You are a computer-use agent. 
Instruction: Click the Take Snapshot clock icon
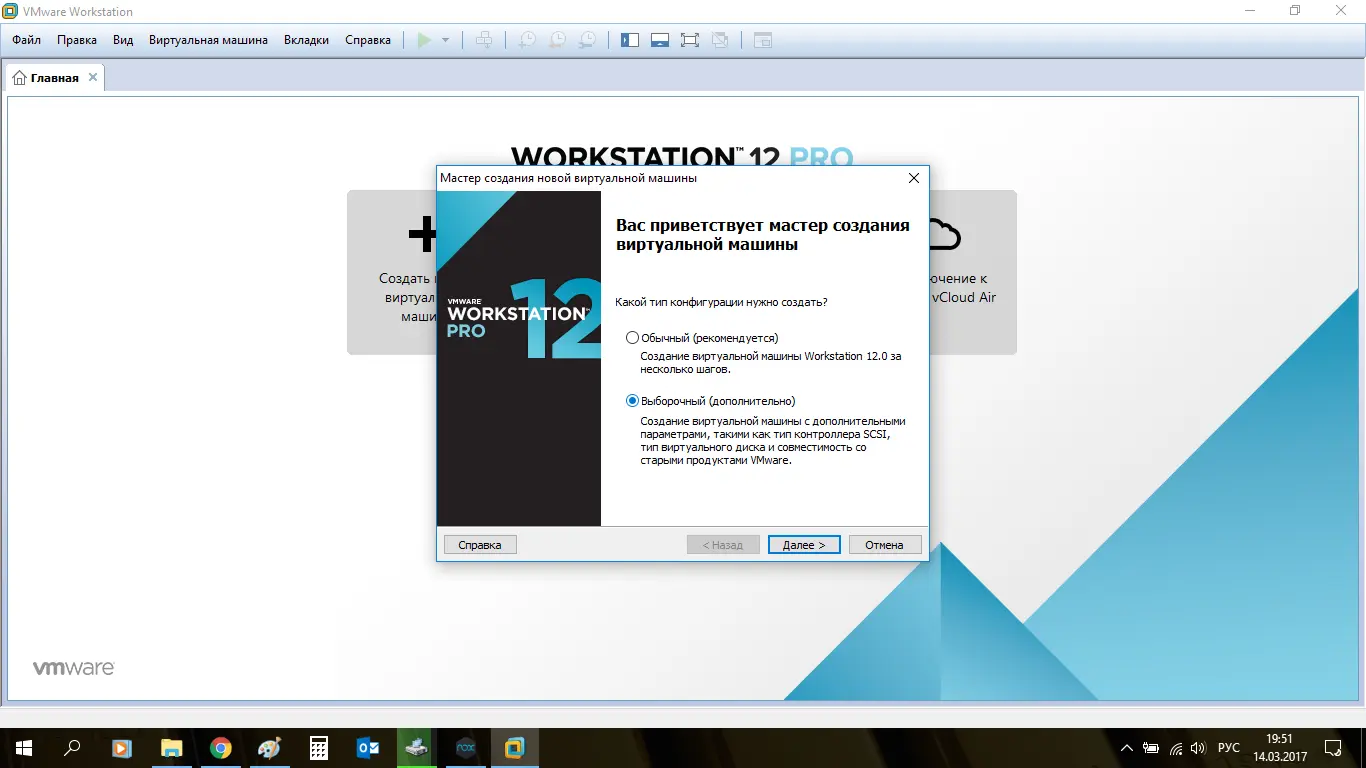click(x=526, y=40)
